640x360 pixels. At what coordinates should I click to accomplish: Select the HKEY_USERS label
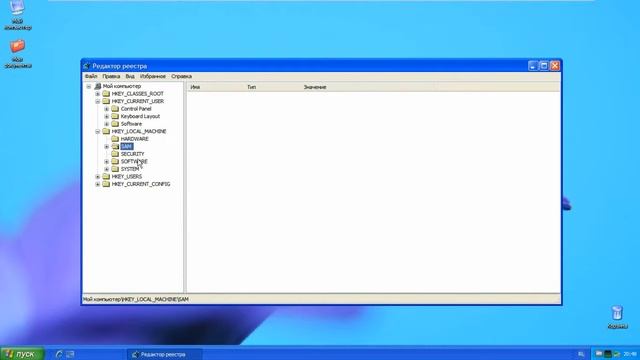point(127,177)
